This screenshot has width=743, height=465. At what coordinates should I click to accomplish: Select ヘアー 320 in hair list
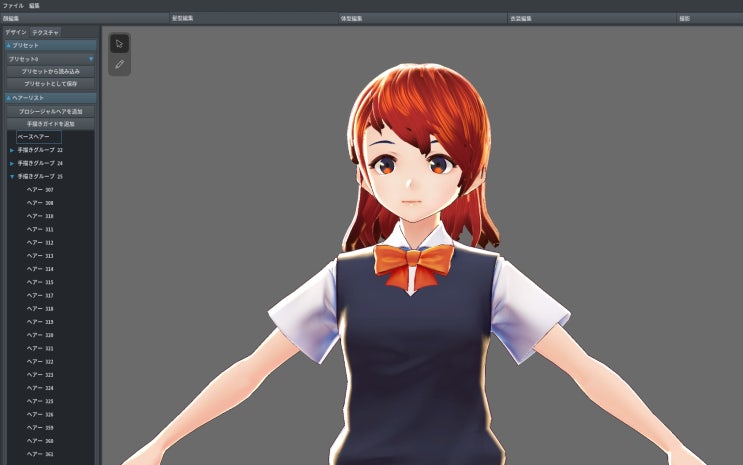40,336
